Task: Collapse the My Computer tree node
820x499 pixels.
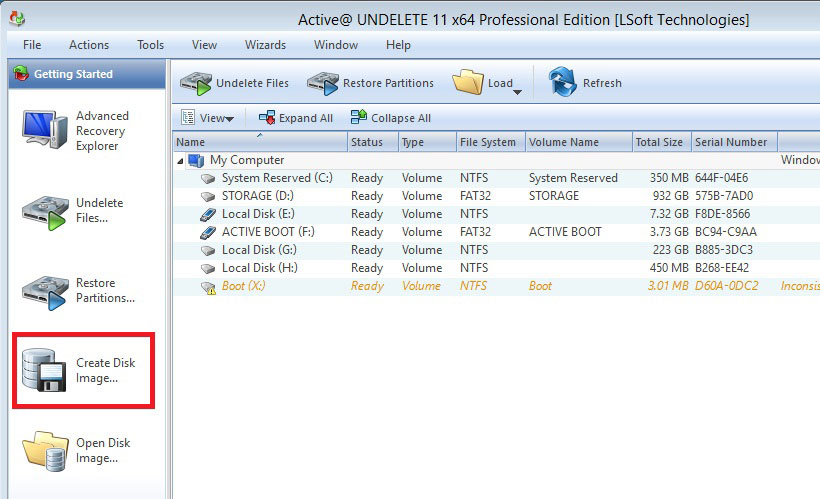Action: click(180, 161)
